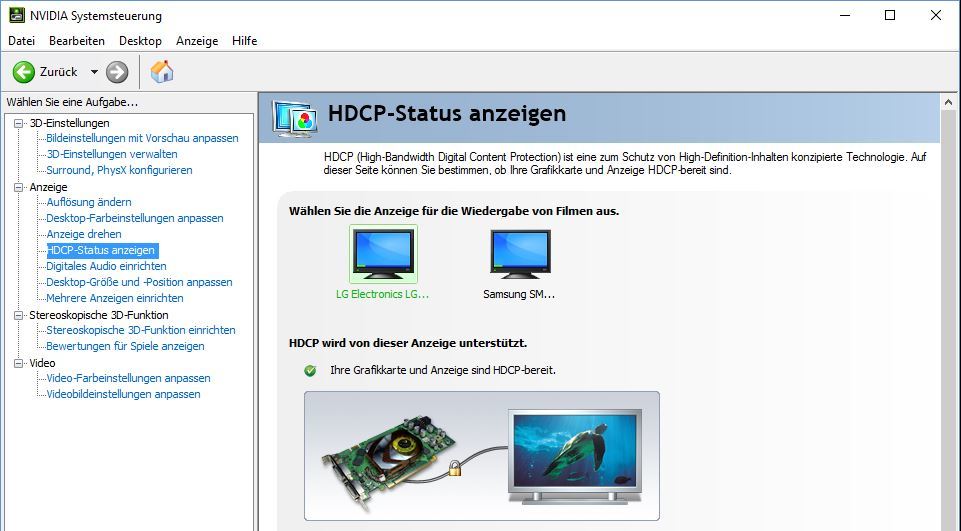Image resolution: width=961 pixels, height=531 pixels.
Task: Click the green Zurück back arrow icon
Action: click(x=23, y=72)
